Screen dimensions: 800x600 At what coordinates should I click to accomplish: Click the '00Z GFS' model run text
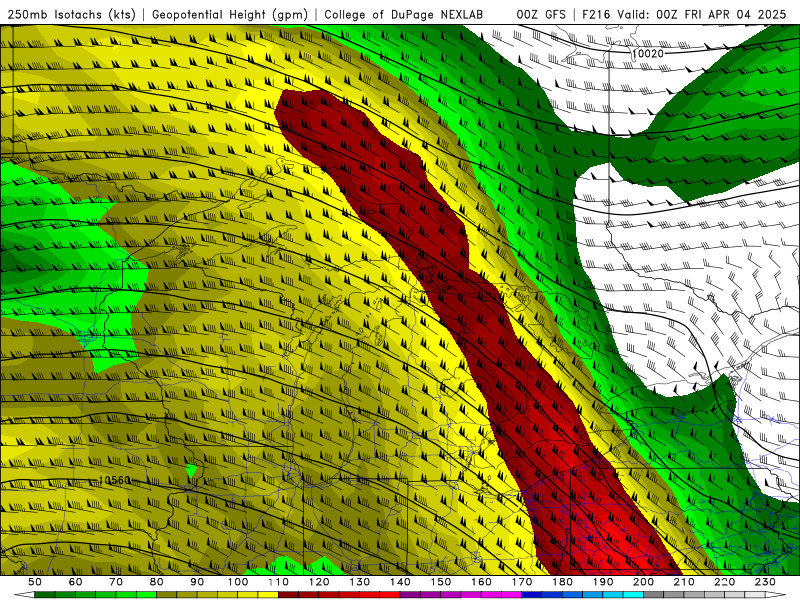click(x=541, y=15)
